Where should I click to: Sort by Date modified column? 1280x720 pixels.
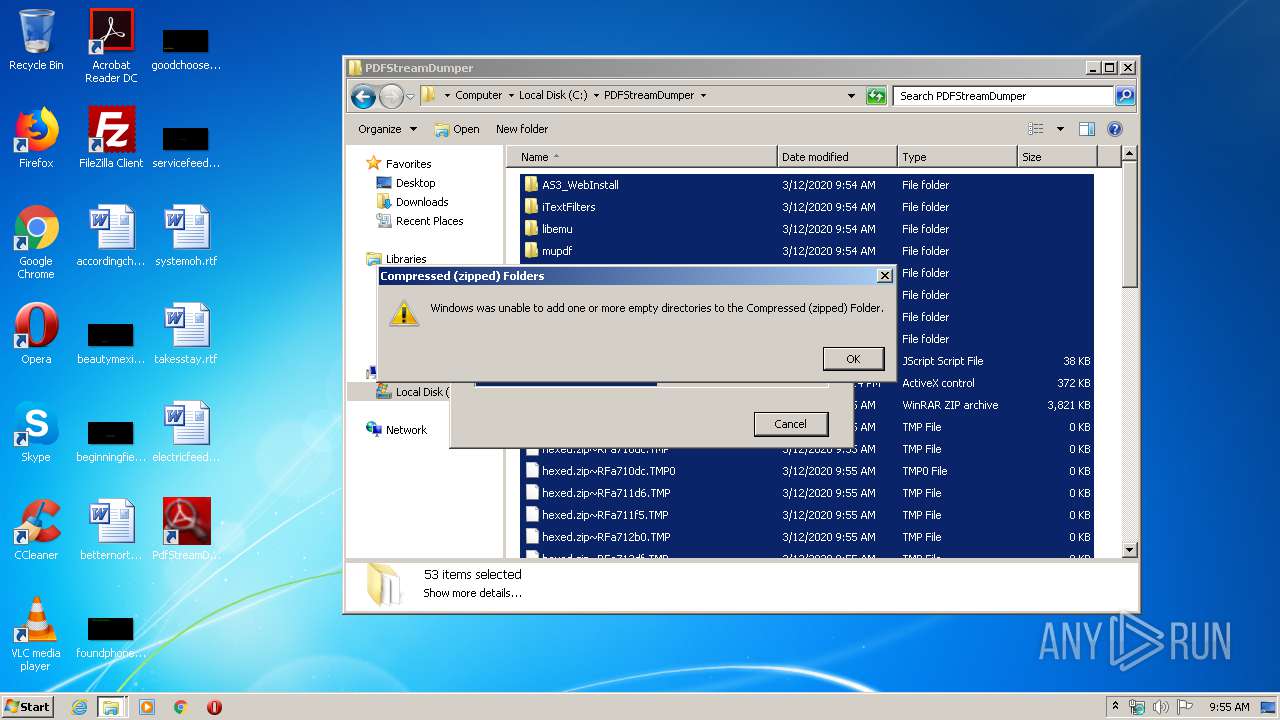coord(837,157)
